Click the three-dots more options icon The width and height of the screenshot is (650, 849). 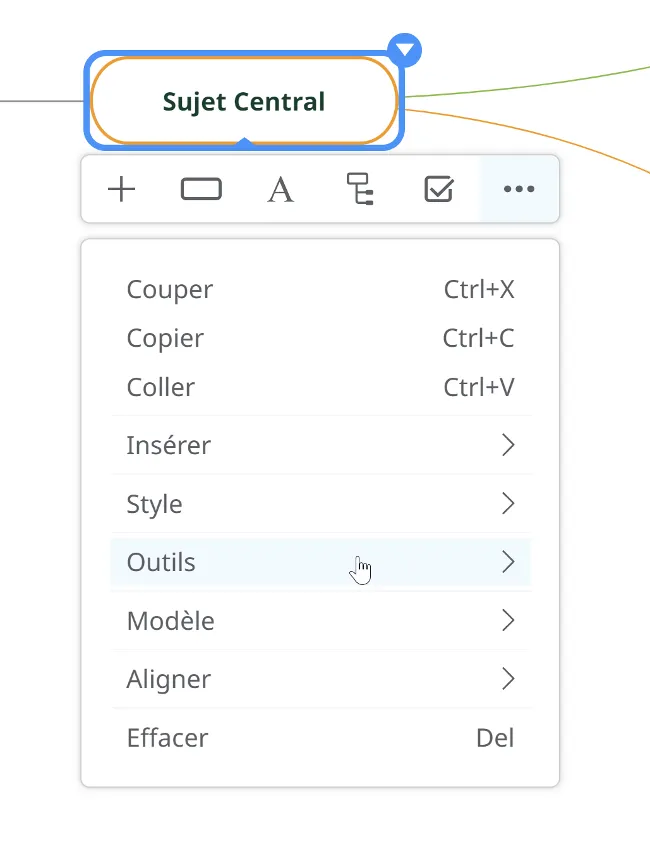click(x=519, y=189)
